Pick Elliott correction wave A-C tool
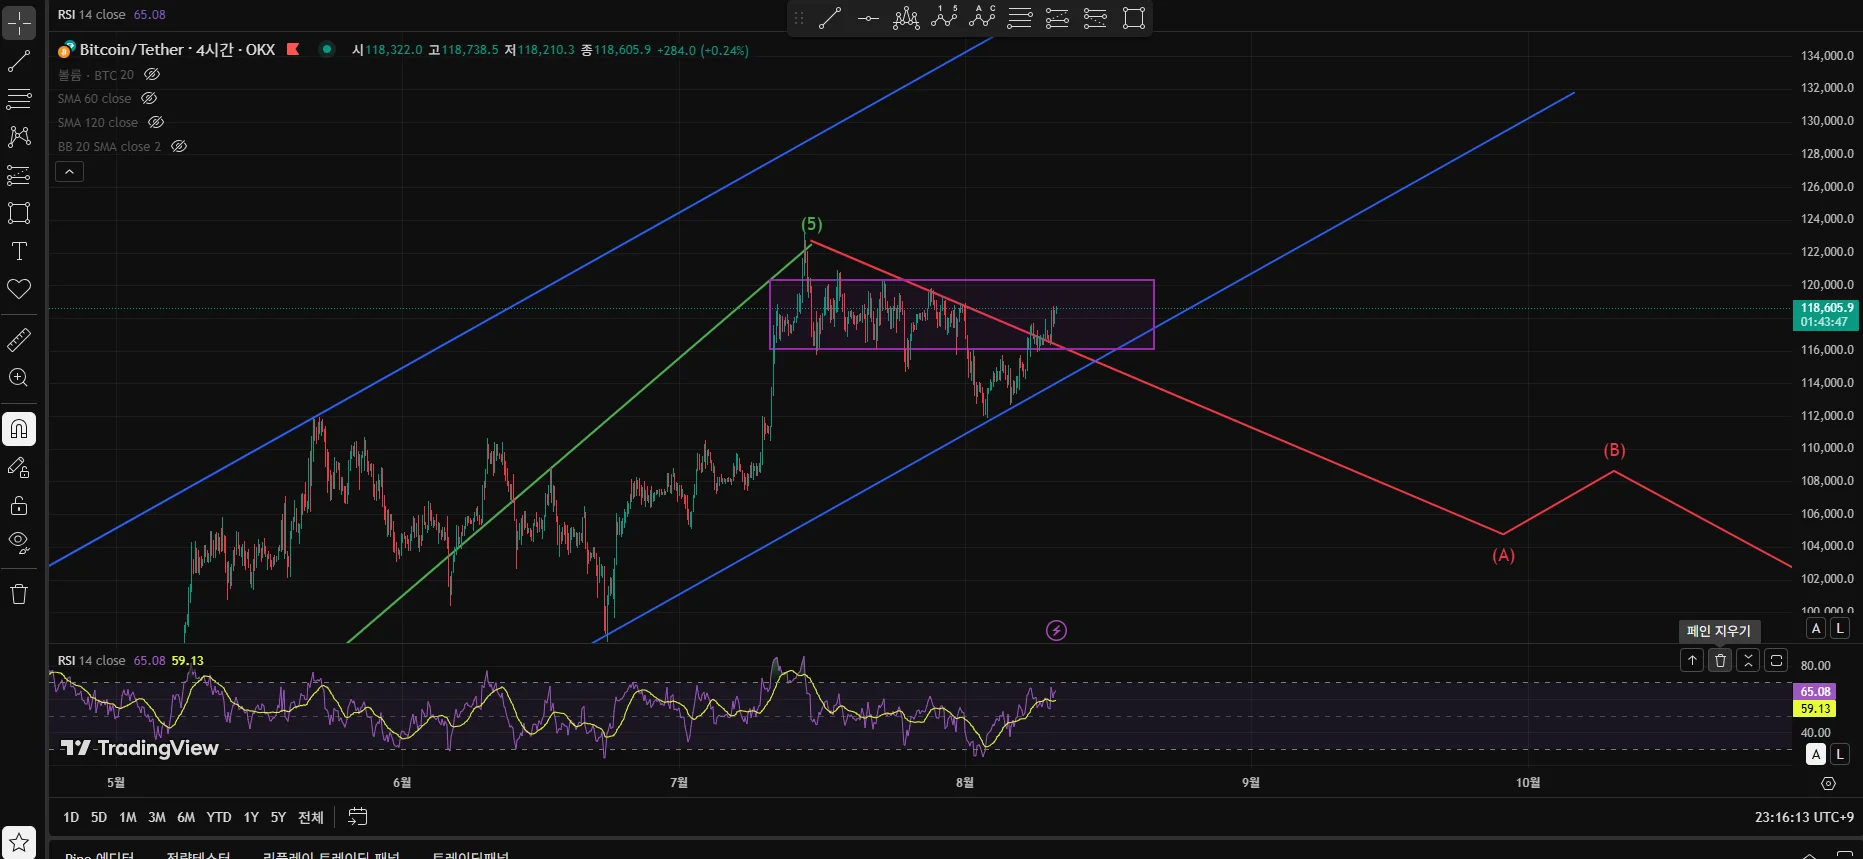The width and height of the screenshot is (1863, 859). click(982, 18)
